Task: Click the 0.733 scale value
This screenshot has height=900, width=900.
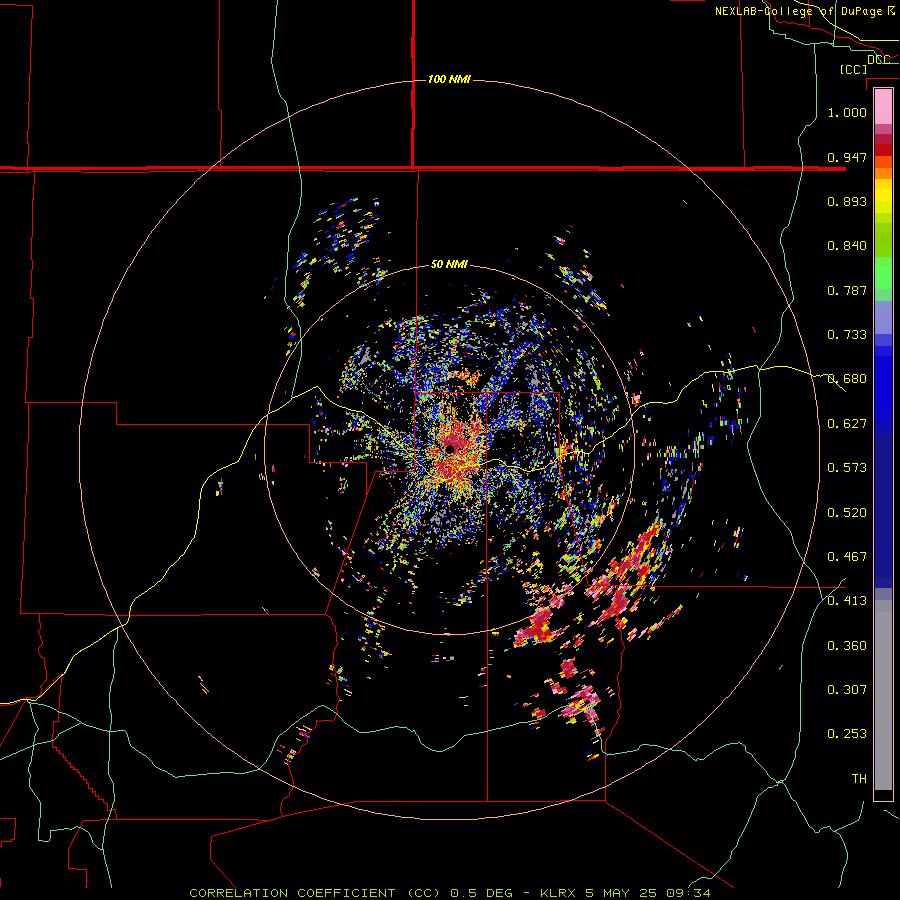Action: coord(847,335)
